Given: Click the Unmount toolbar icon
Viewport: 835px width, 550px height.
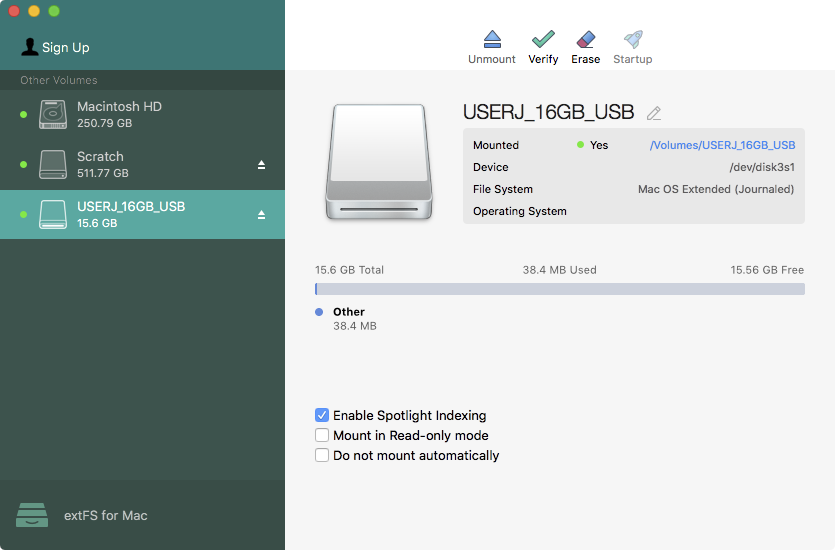Looking at the screenshot, I should tap(492, 39).
